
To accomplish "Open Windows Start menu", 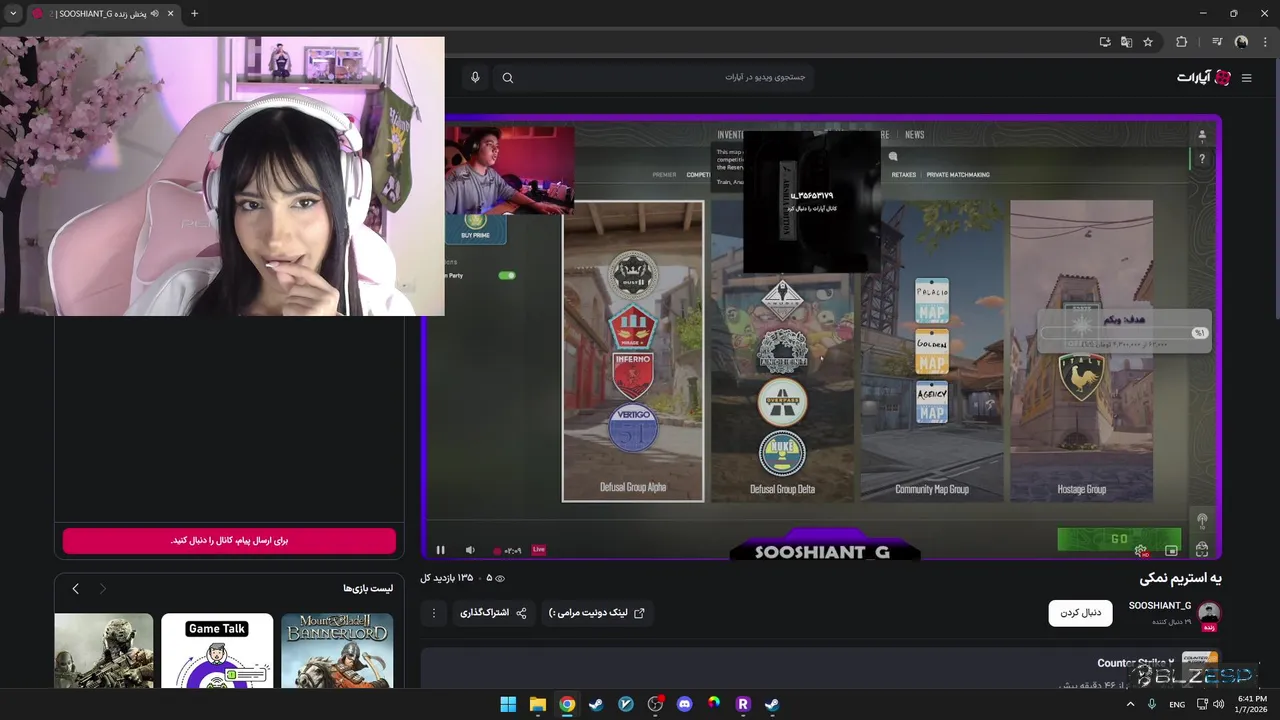I will pyautogui.click(x=508, y=704).
